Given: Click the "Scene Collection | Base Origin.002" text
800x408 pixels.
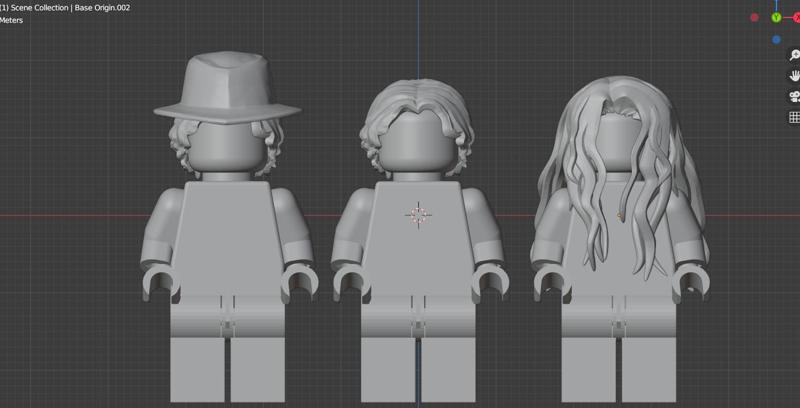Looking at the screenshot, I should [70, 8].
